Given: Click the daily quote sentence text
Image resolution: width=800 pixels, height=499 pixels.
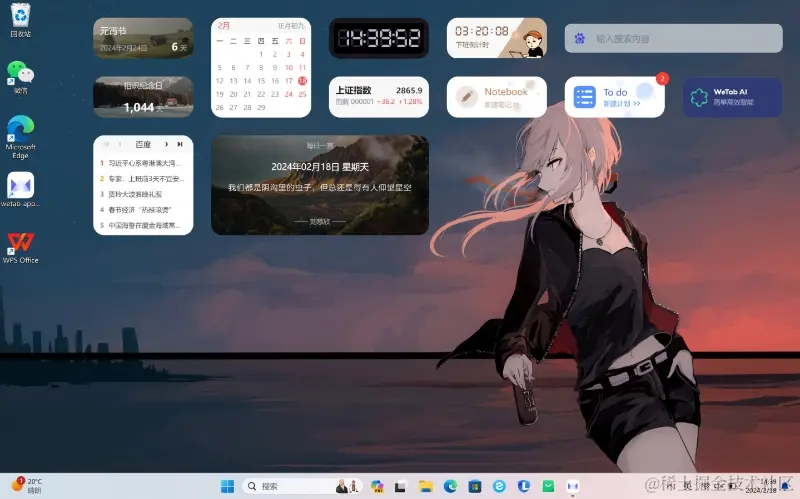Looking at the screenshot, I should pos(320,188).
